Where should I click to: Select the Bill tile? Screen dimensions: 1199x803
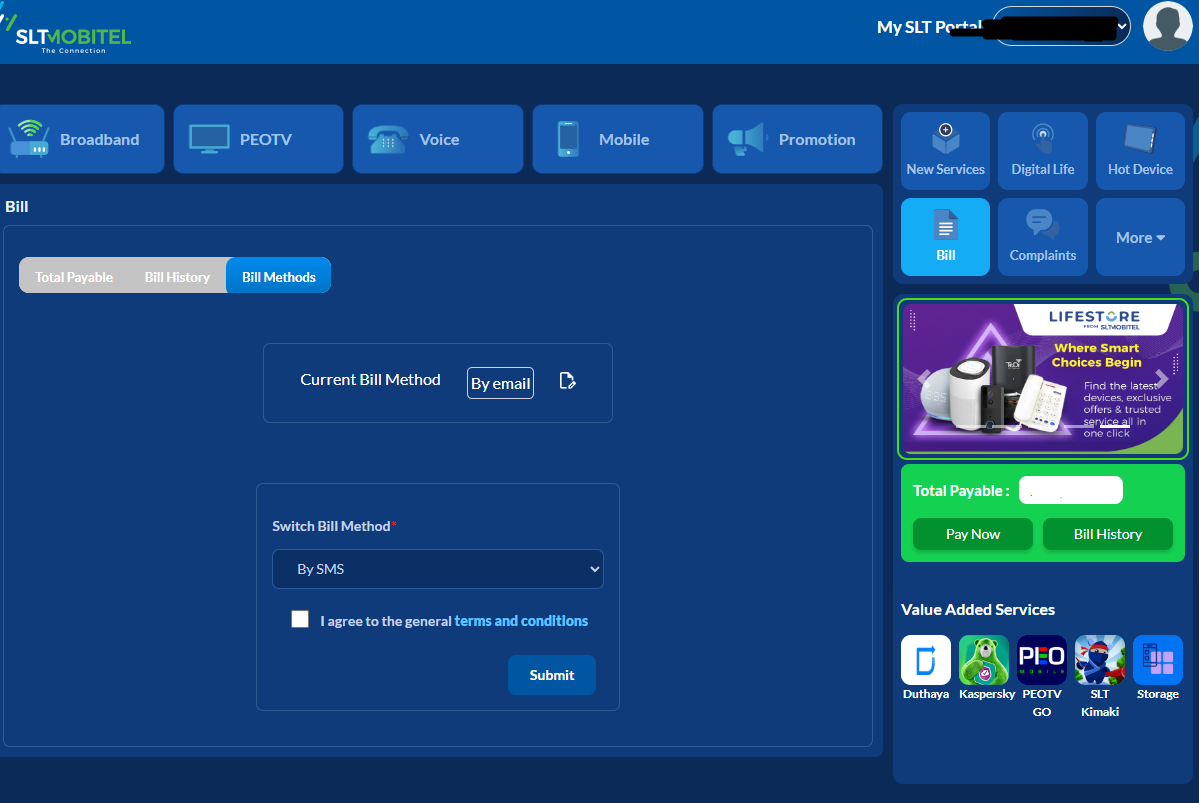pyautogui.click(x=945, y=237)
